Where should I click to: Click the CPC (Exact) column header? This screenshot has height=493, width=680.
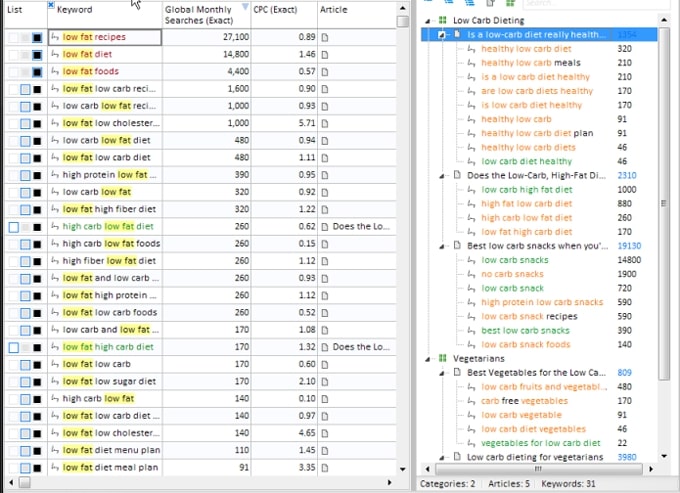(x=284, y=15)
